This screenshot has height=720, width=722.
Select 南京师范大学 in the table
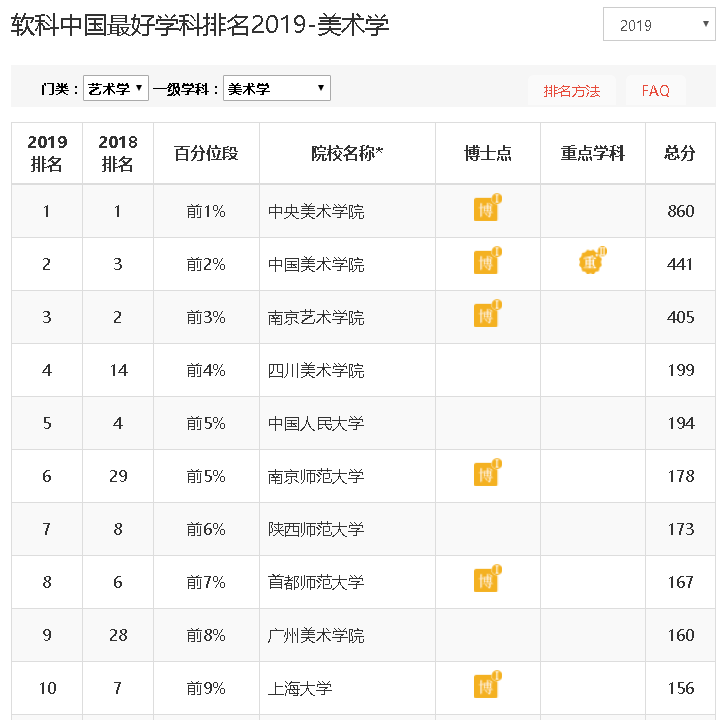316,476
